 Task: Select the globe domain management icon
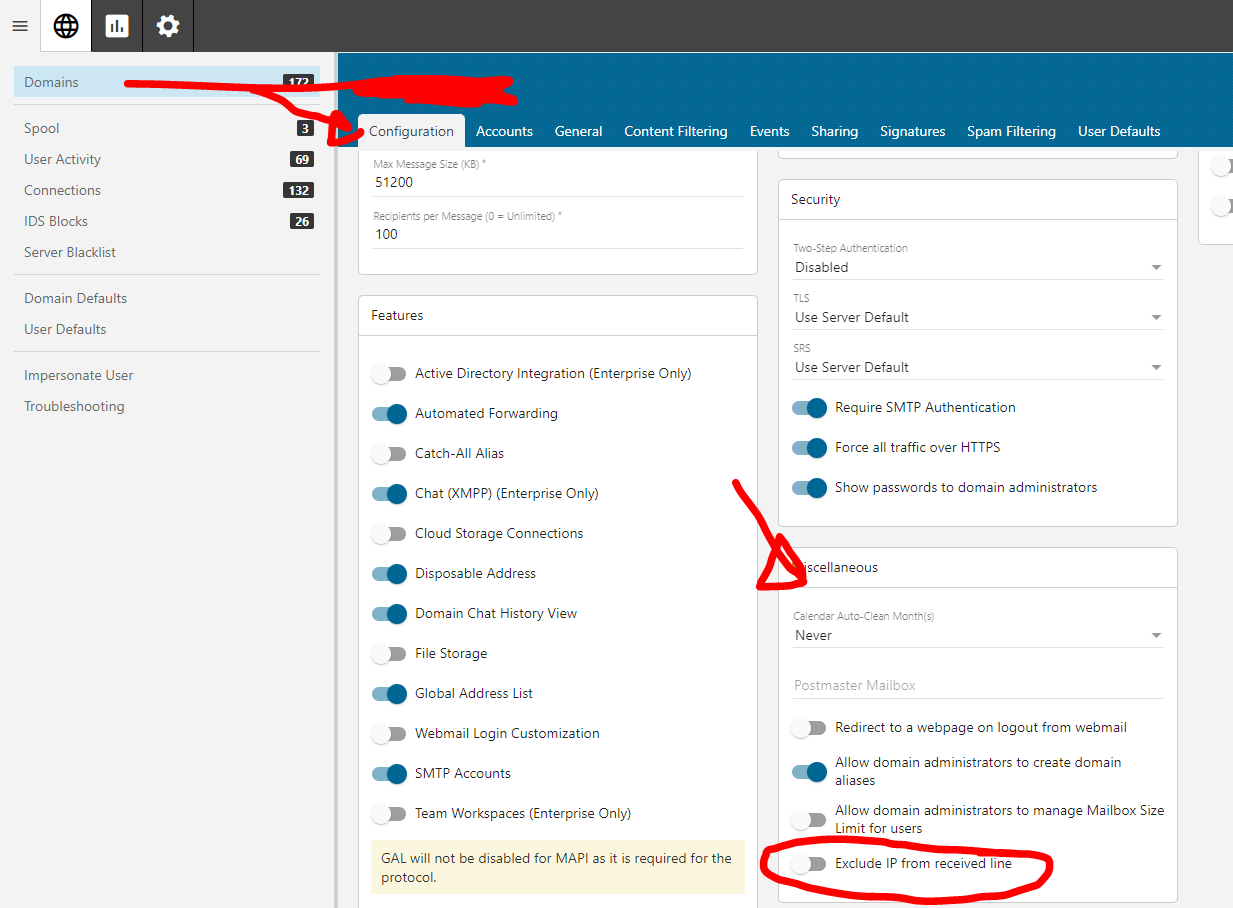[x=66, y=26]
